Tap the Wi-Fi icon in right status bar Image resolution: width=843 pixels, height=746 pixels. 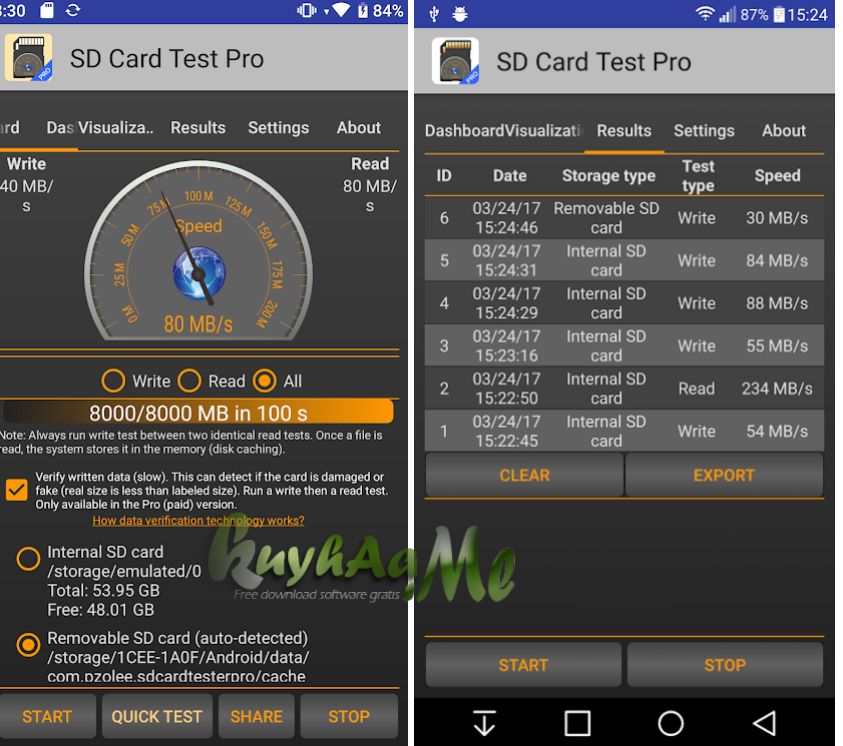click(705, 13)
